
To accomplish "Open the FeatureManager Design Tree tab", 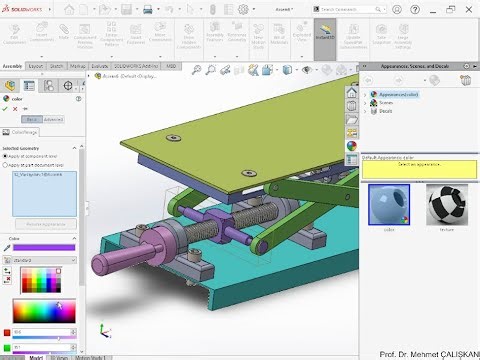I will tap(10, 86).
